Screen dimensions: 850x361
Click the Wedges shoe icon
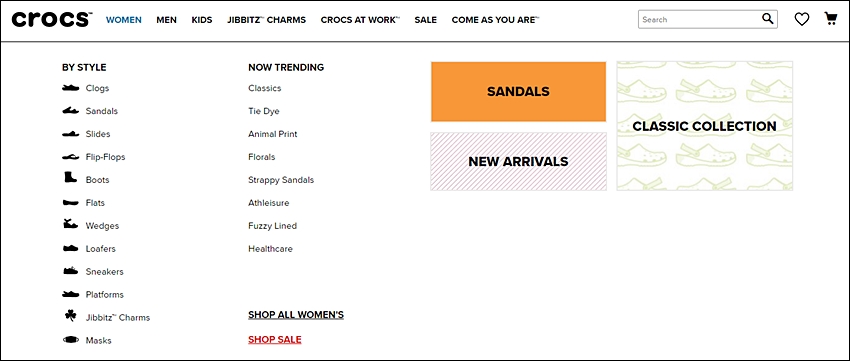[70, 223]
